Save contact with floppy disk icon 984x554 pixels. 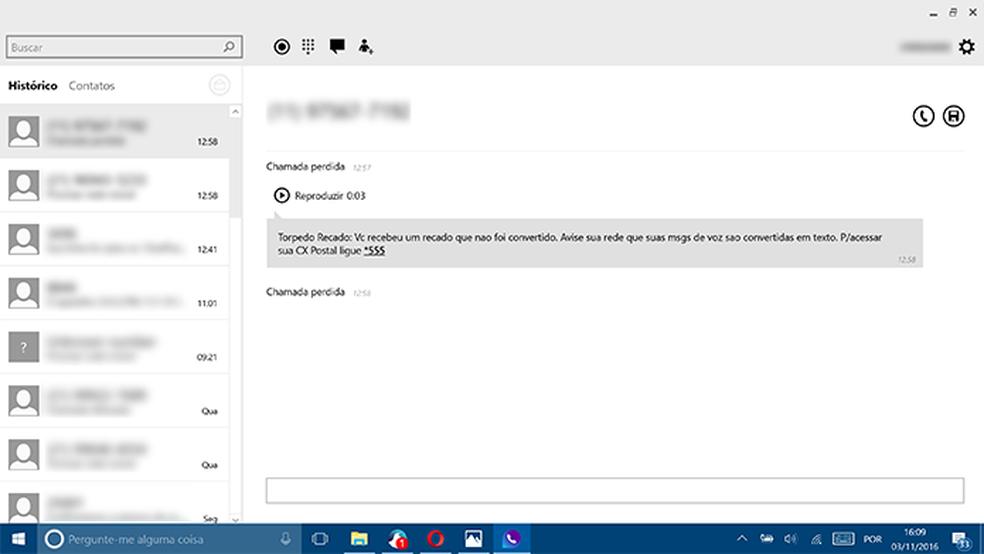click(x=953, y=116)
